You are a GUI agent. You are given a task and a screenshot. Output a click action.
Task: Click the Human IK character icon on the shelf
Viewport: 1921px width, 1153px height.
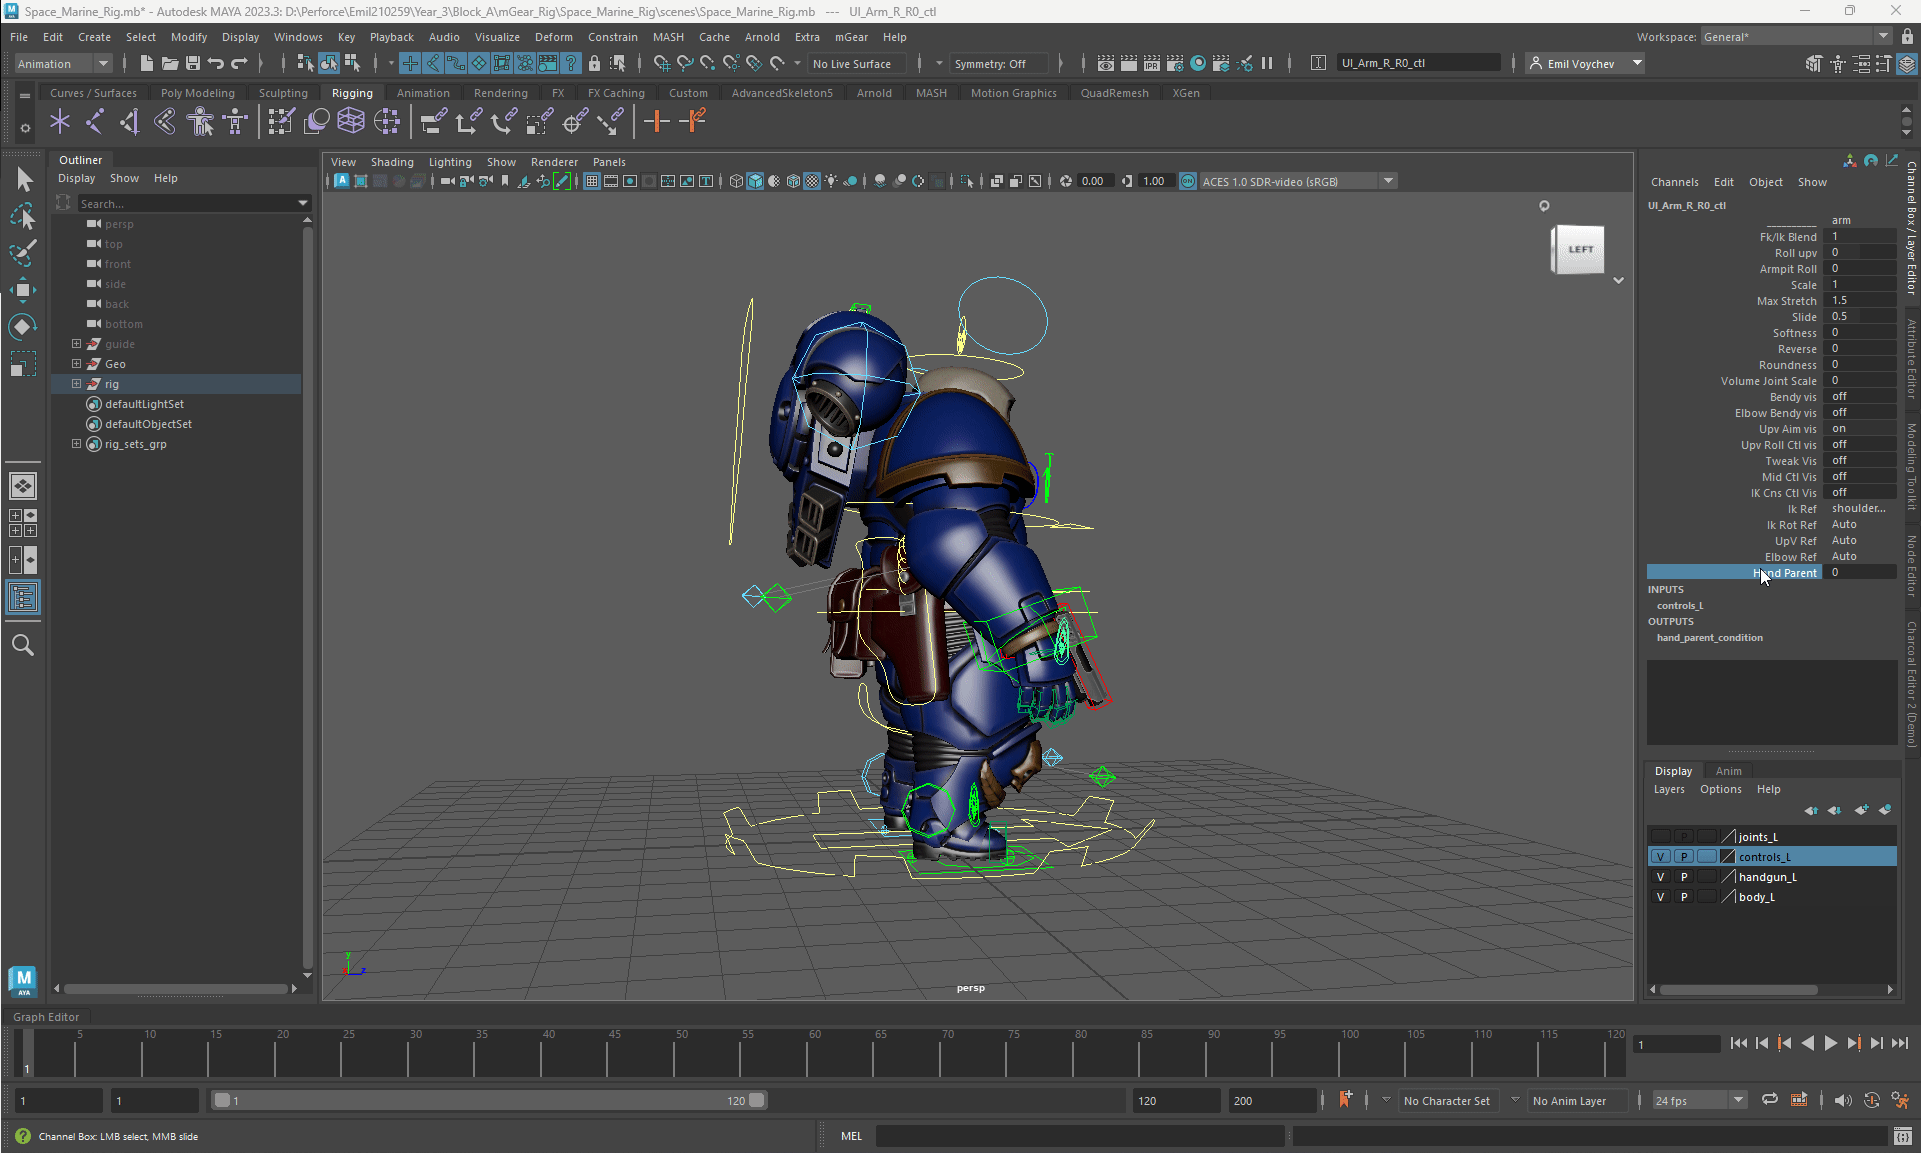[x=235, y=121]
